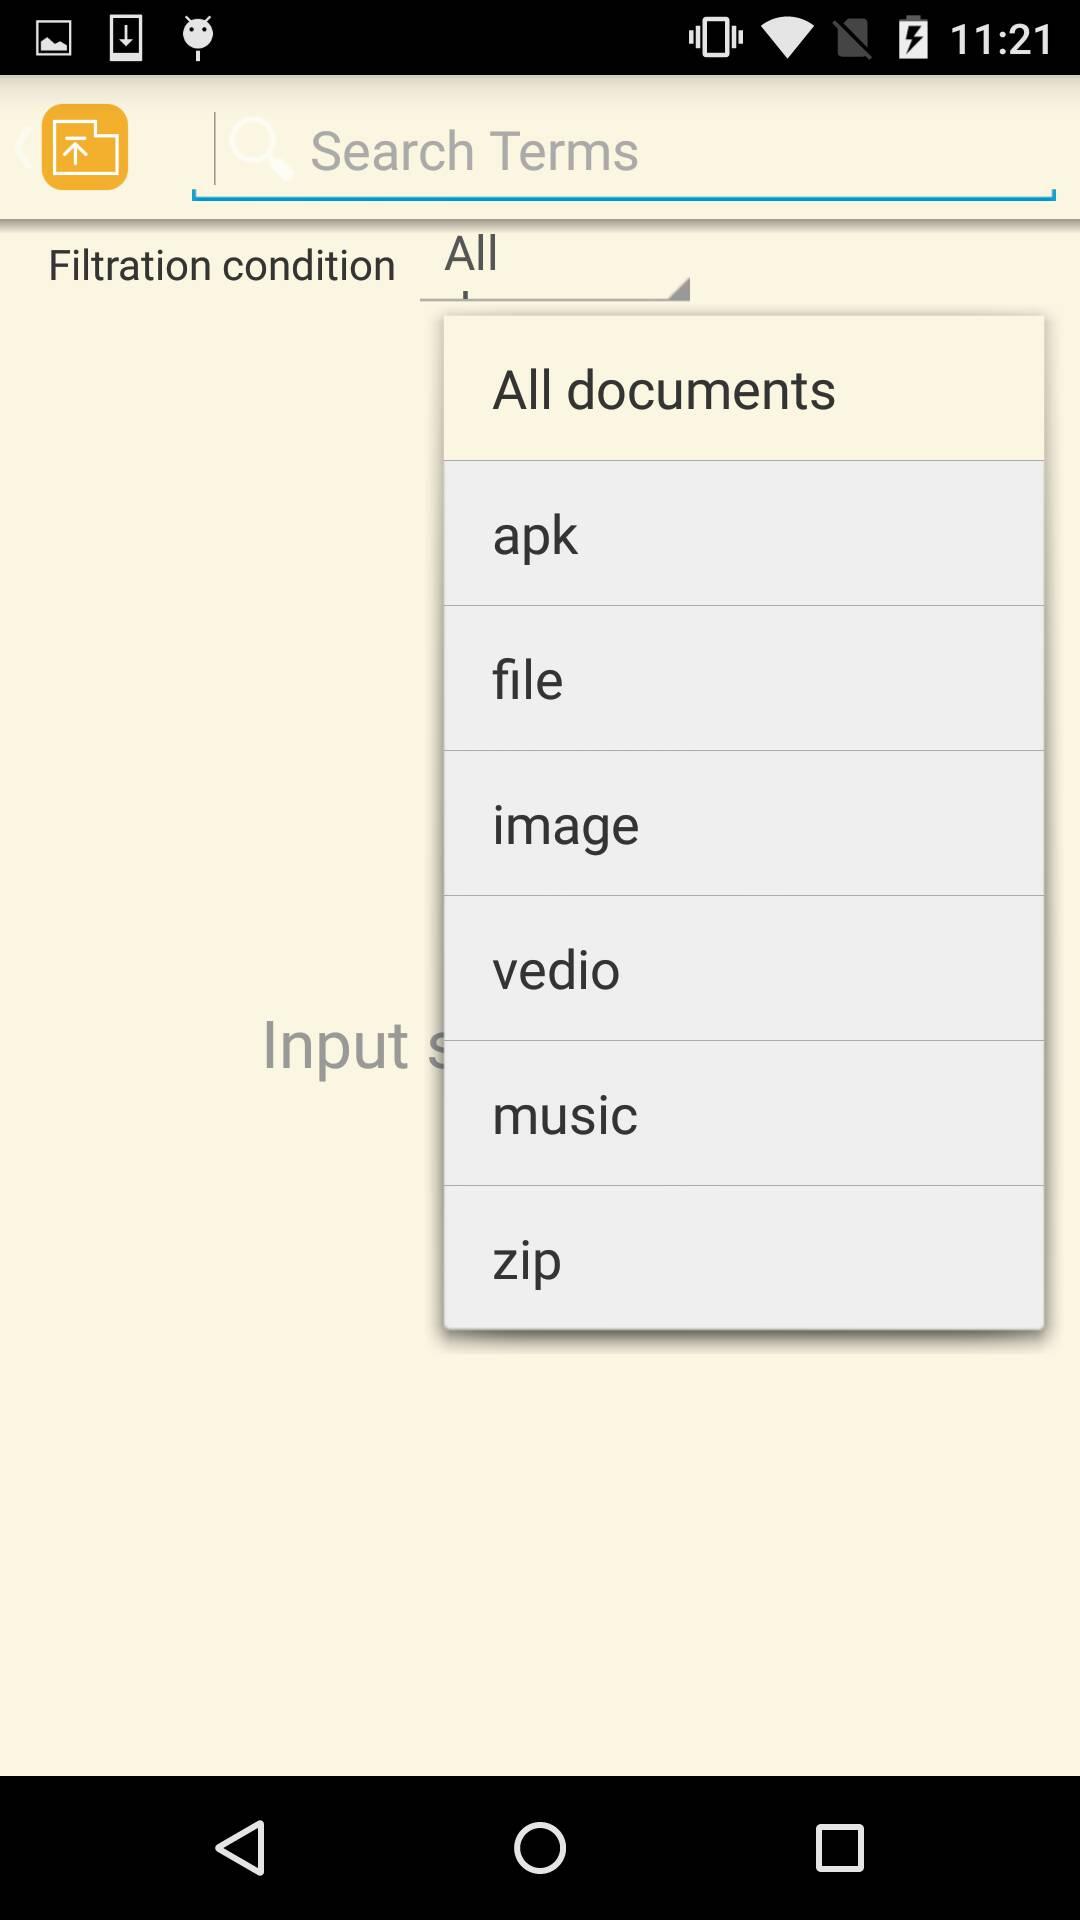
Task: Choose zip filter option
Action: (744, 1258)
